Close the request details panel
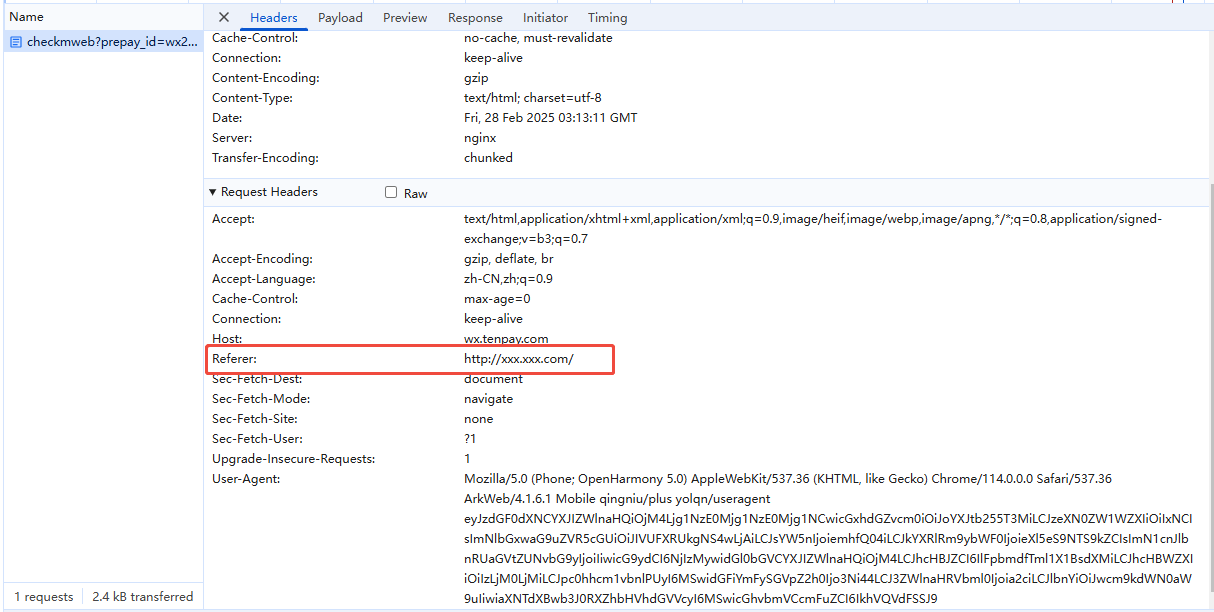The image size is (1214, 612). [x=223, y=17]
